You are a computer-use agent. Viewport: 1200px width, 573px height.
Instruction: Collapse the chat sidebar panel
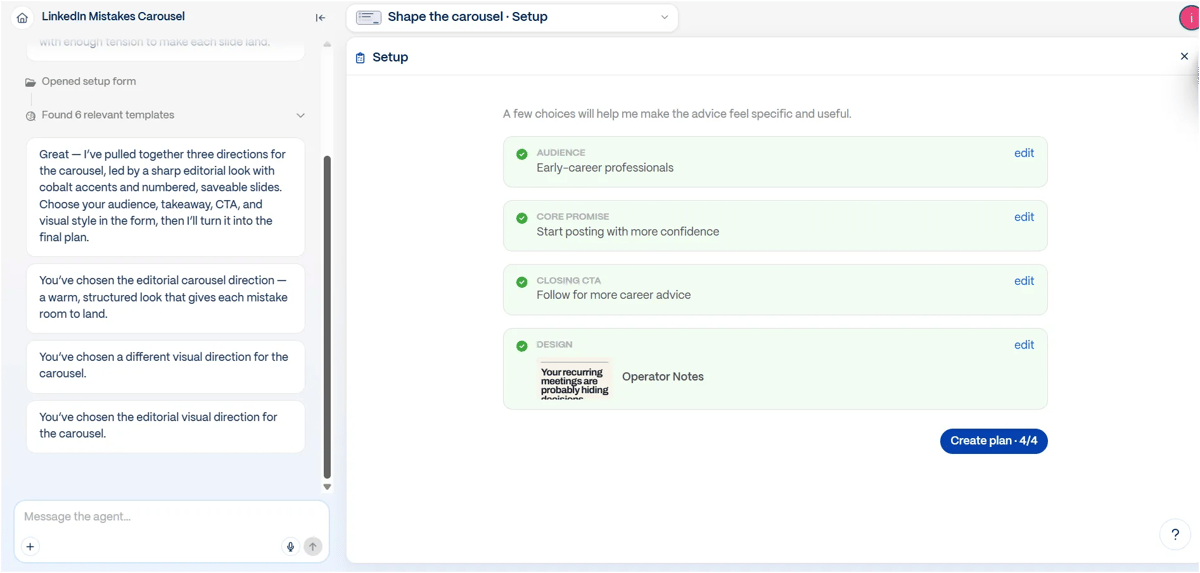(320, 17)
